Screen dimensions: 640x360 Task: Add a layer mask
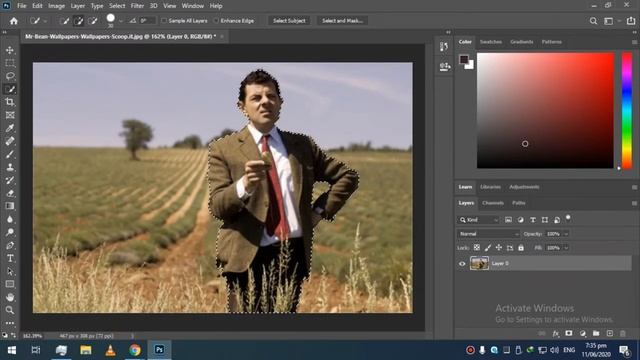[569, 333]
